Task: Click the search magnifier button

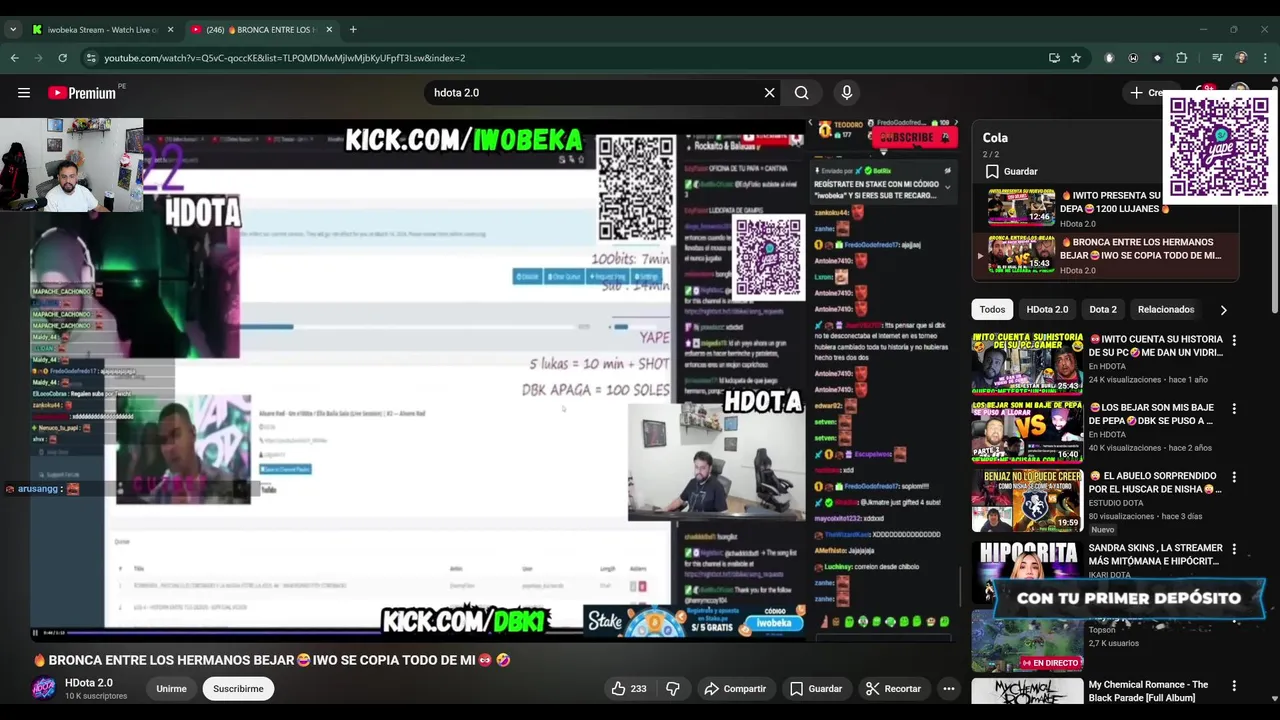Action: click(801, 93)
